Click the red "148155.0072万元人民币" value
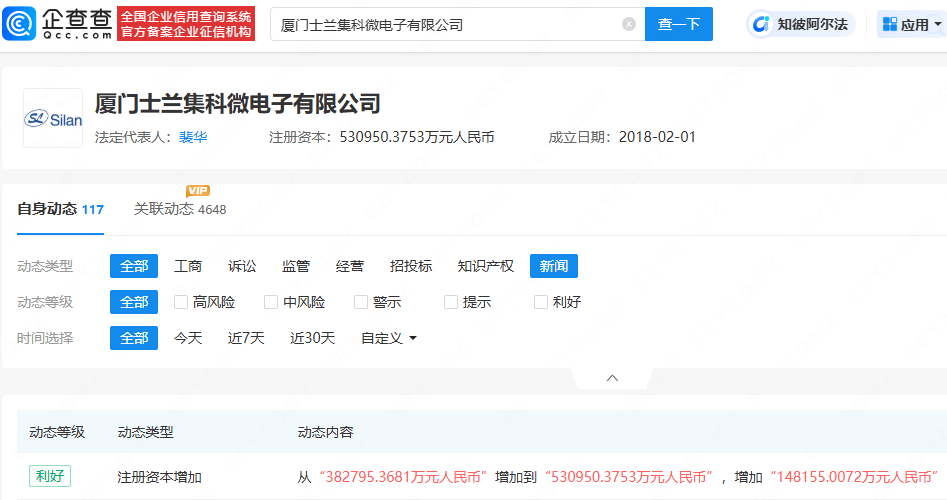 coord(854,477)
